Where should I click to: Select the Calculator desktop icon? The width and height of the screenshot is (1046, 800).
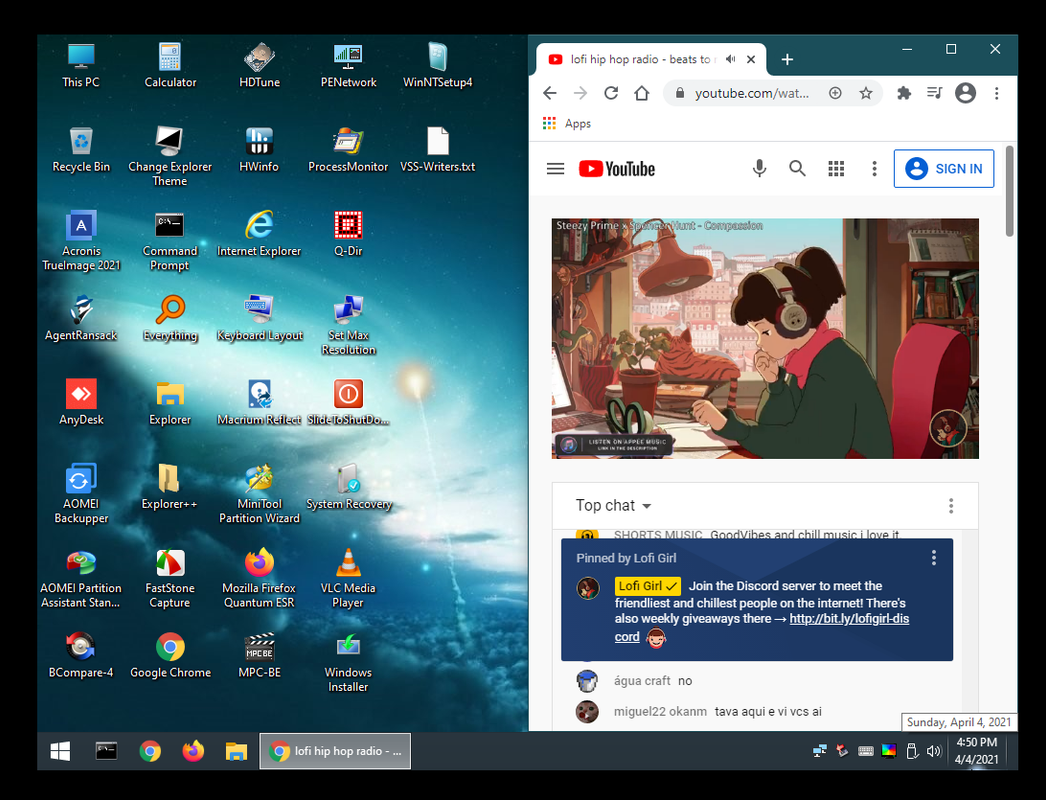pos(170,65)
